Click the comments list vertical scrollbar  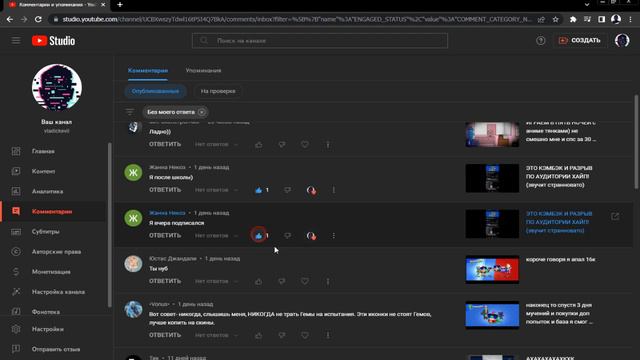pos(636,142)
